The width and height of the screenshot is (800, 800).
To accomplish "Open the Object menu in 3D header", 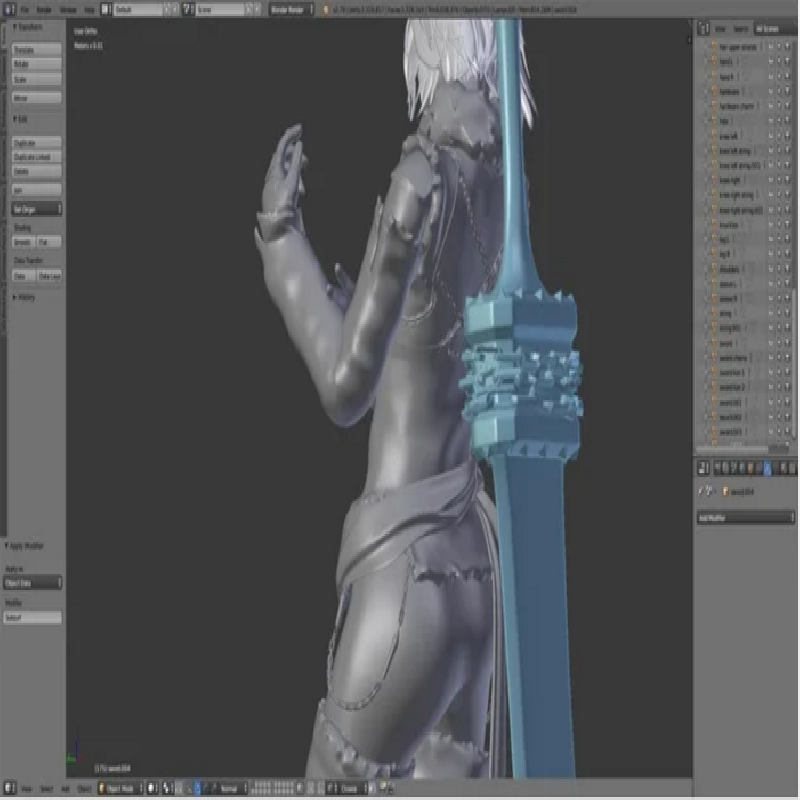I will point(84,789).
